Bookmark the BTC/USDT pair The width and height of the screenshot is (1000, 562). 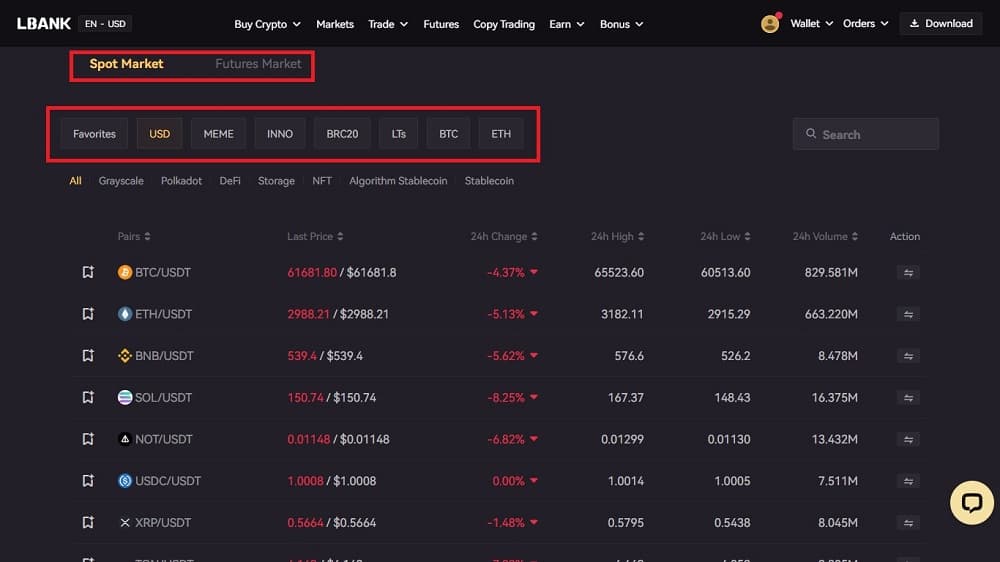point(88,272)
